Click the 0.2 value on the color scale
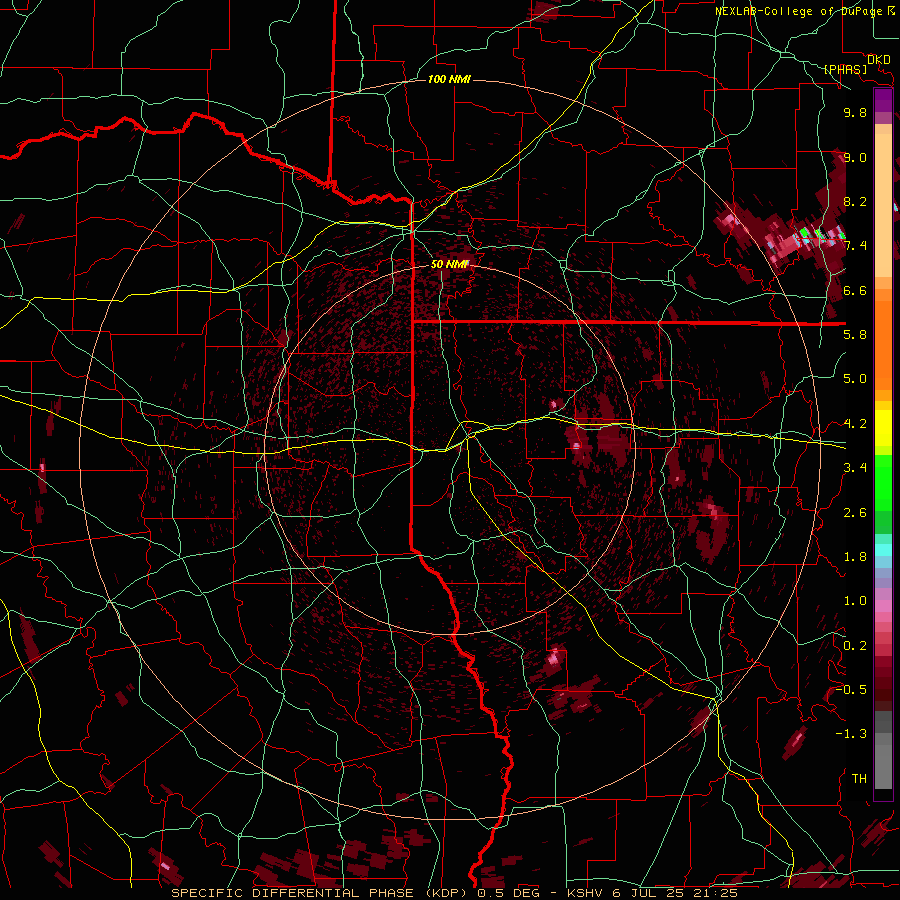900x900 pixels. [x=855, y=646]
